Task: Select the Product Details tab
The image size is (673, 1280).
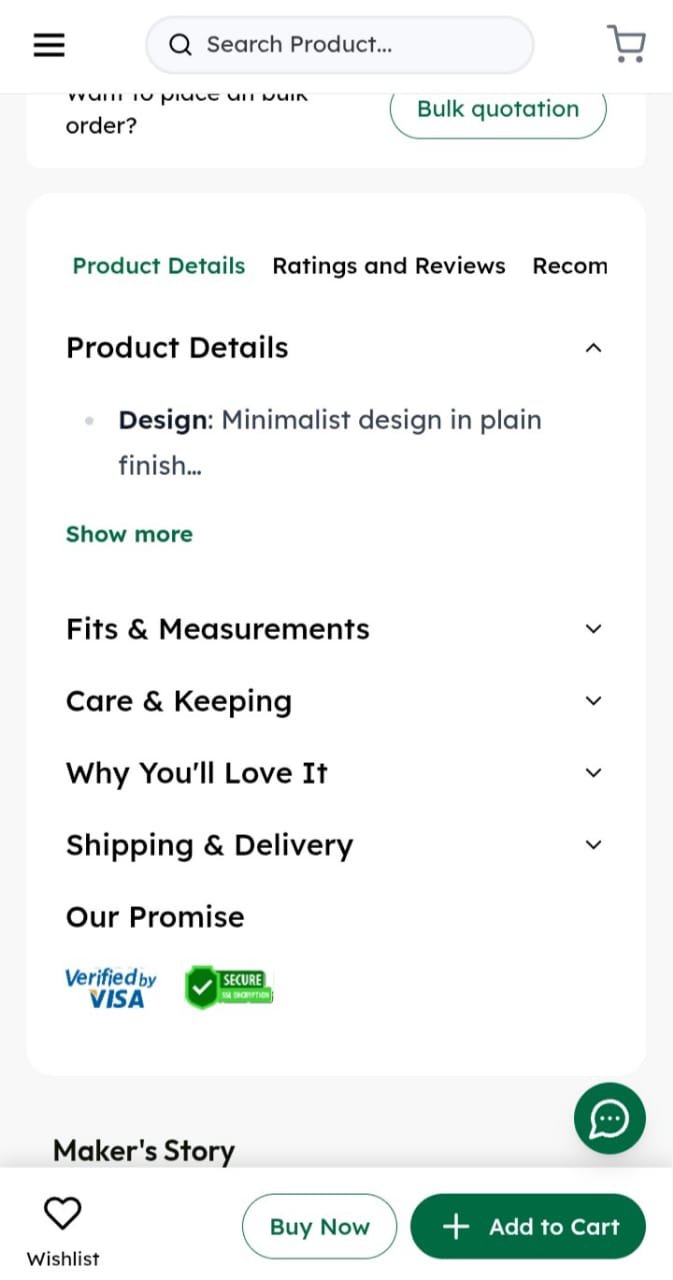Action: (159, 266)
